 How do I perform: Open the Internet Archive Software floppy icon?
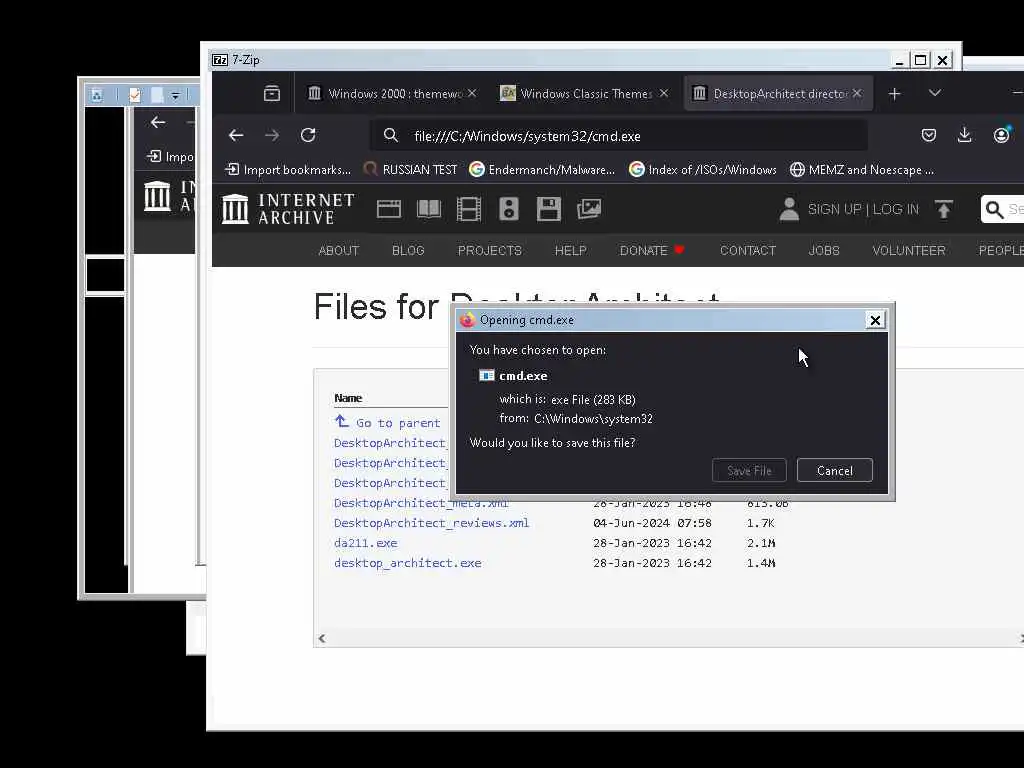click(x=549, y=209)
